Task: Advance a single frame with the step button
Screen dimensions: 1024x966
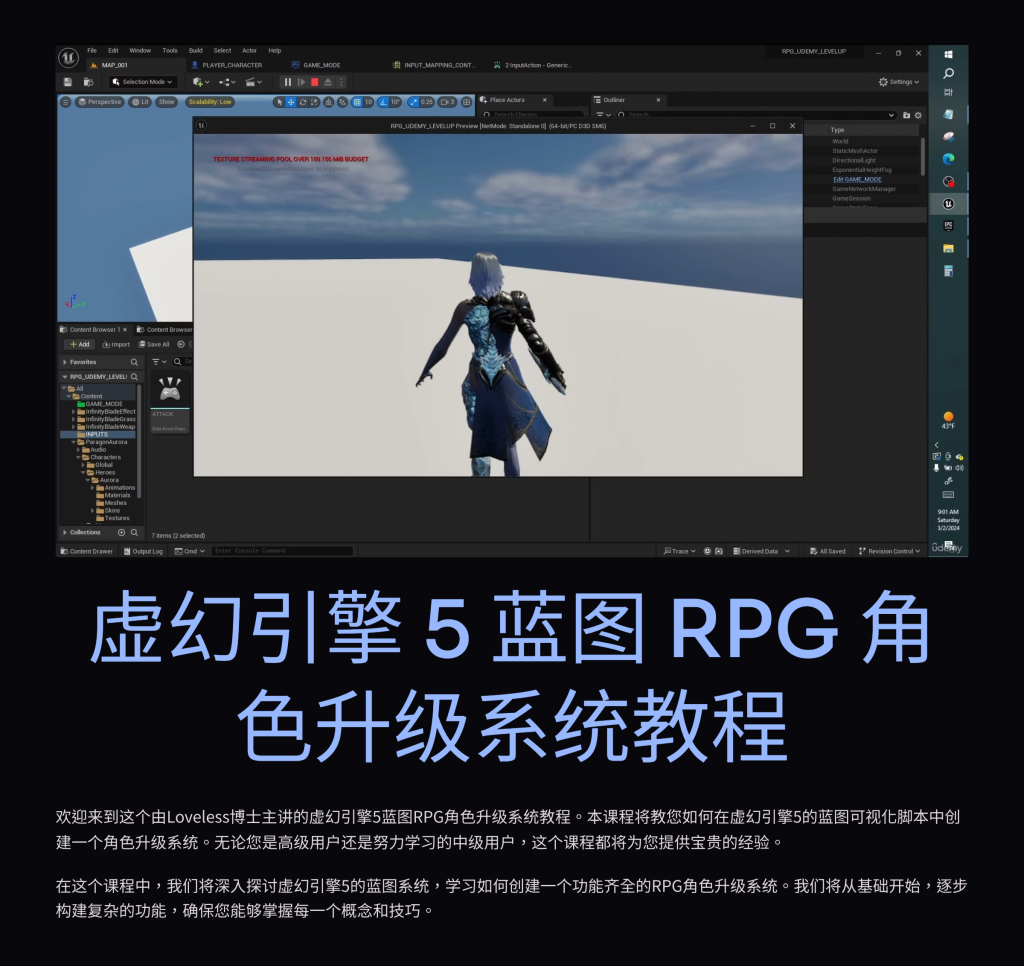Action: (301, 82)
